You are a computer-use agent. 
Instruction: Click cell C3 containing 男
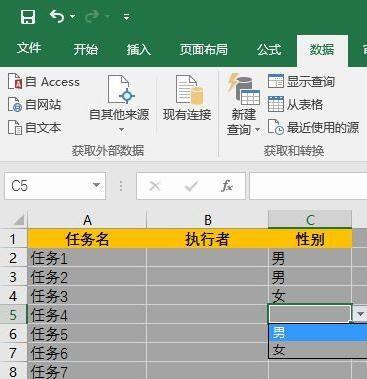pyautogui.click(x=310, y=277)
